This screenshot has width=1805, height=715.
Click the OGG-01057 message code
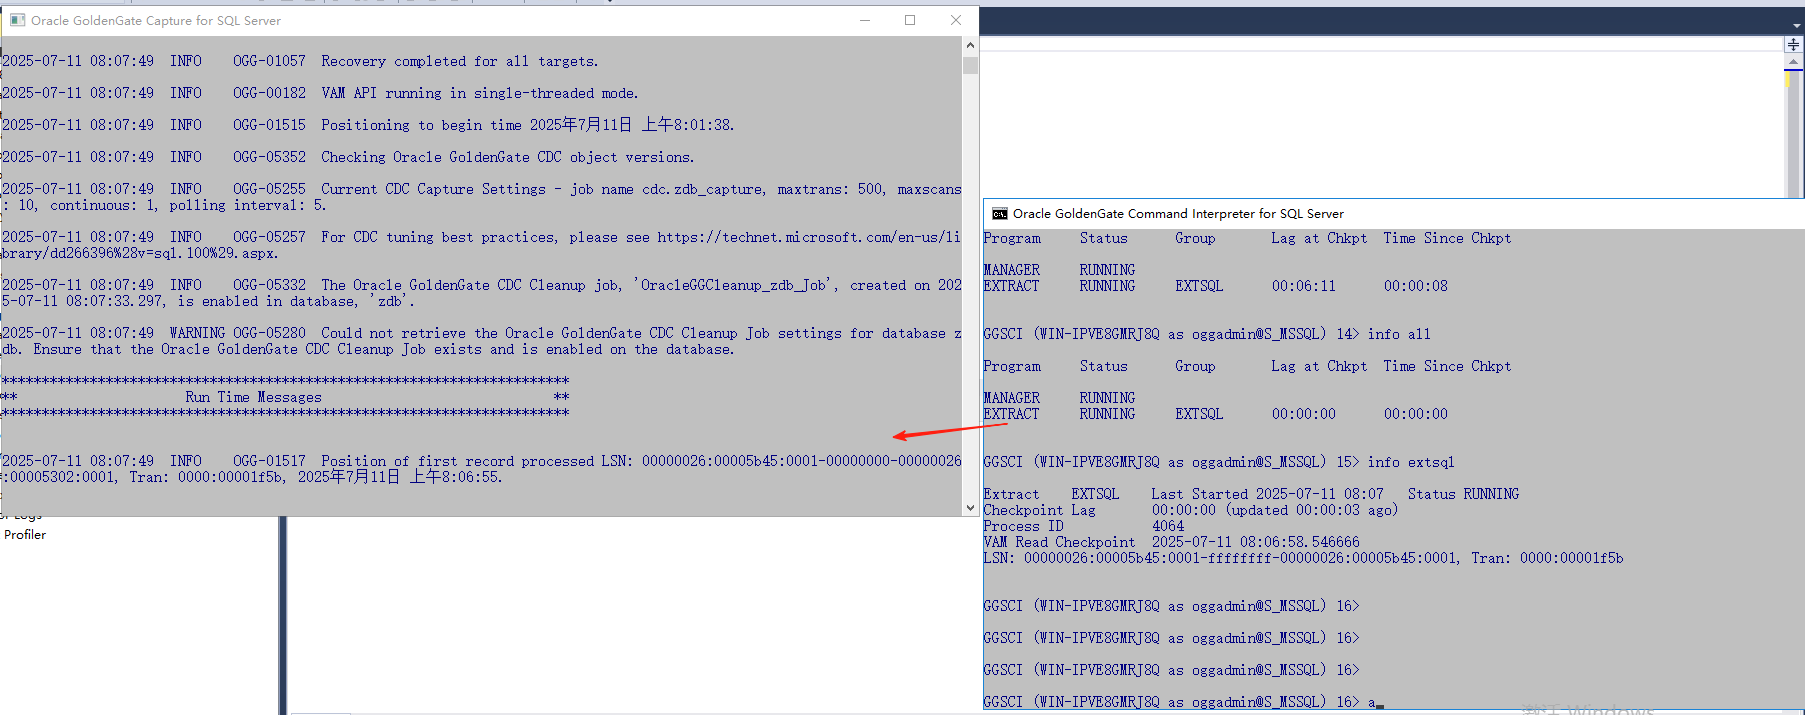click(x=269, y=61)
